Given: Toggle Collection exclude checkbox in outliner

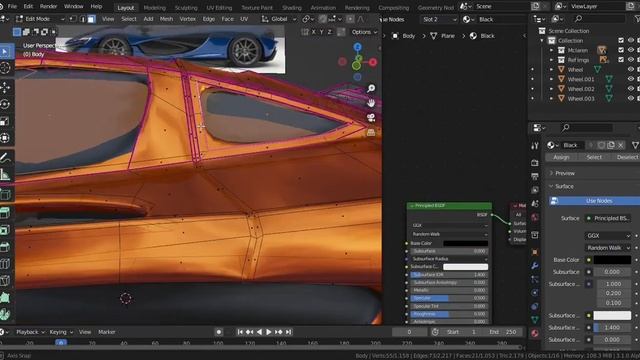Looking at the screenshot, I should click(621, 40).
